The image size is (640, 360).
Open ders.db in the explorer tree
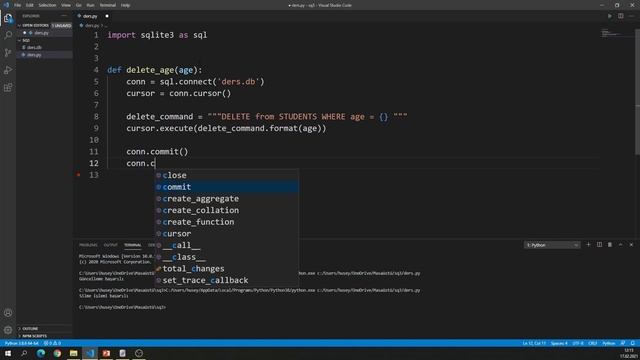pyautogui.click(x=34, y=47)
